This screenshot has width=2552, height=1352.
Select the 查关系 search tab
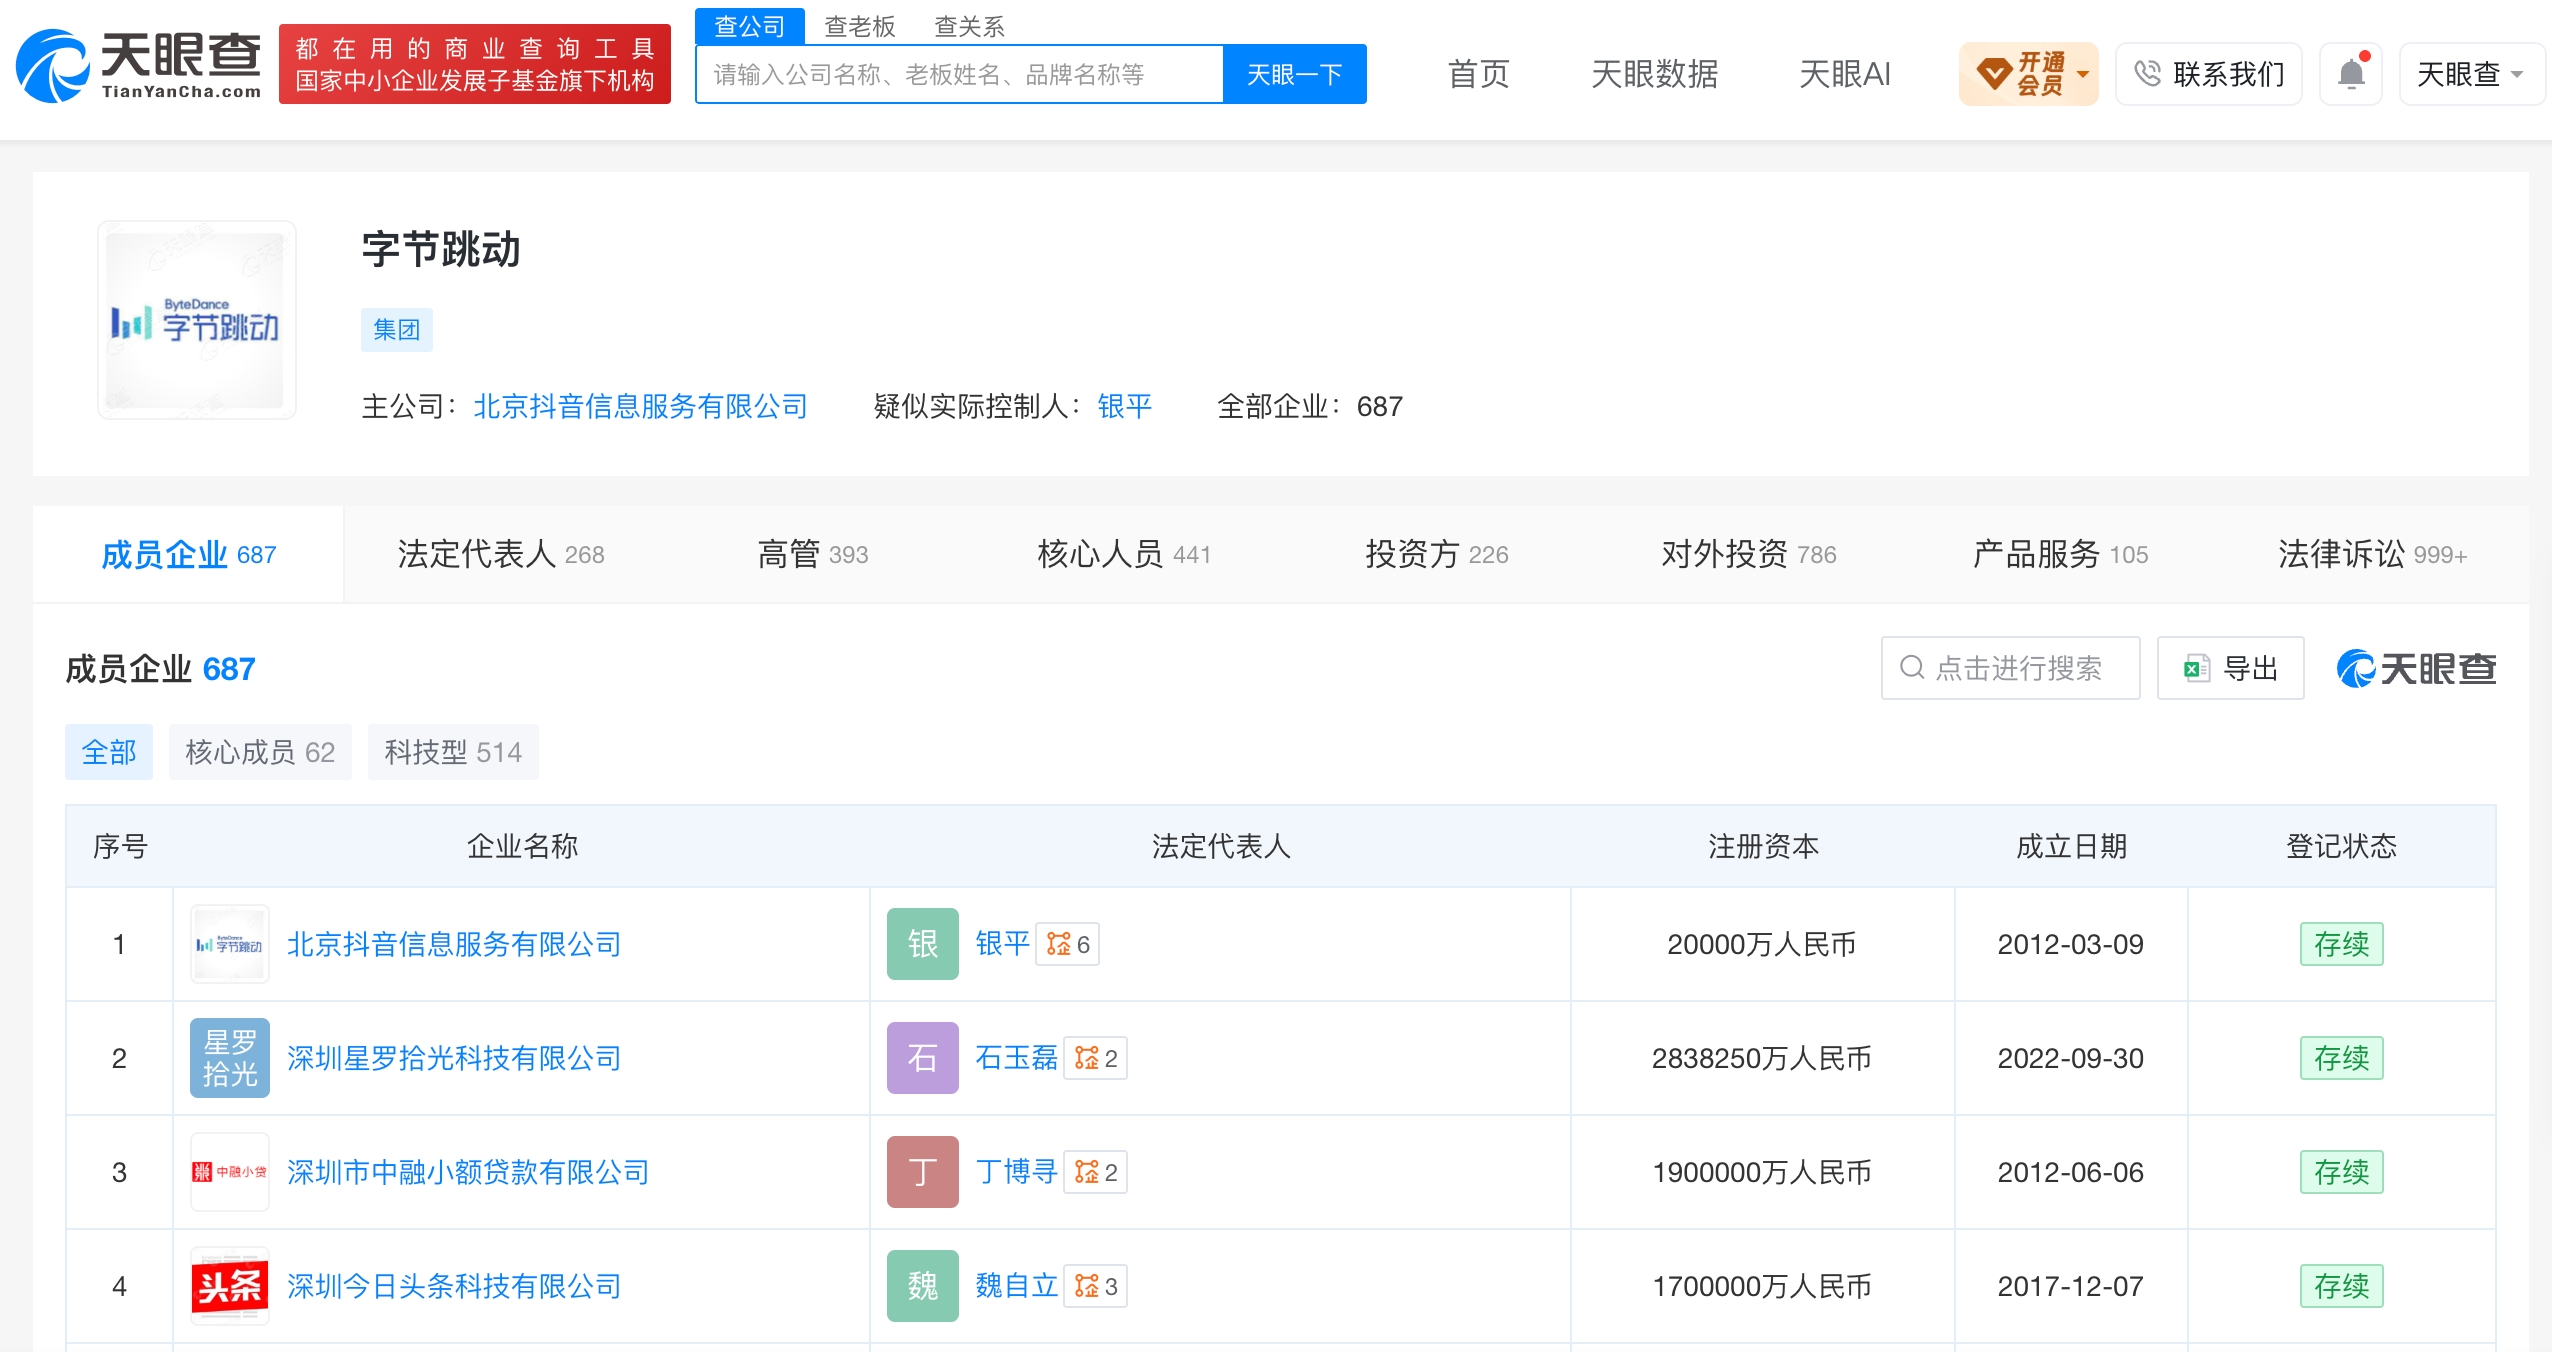[969, 26]
